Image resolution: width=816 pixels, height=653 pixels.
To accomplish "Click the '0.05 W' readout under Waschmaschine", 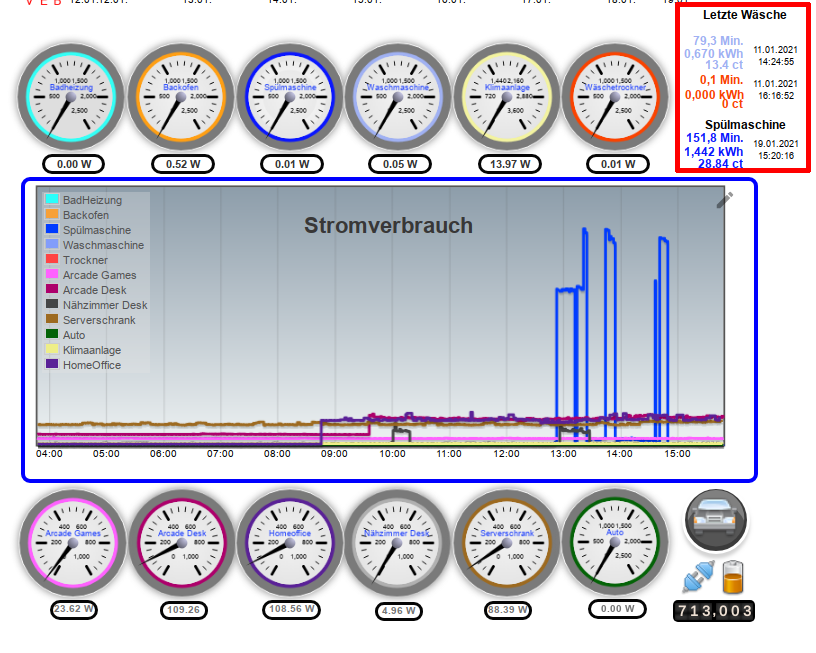I will 400,164.
